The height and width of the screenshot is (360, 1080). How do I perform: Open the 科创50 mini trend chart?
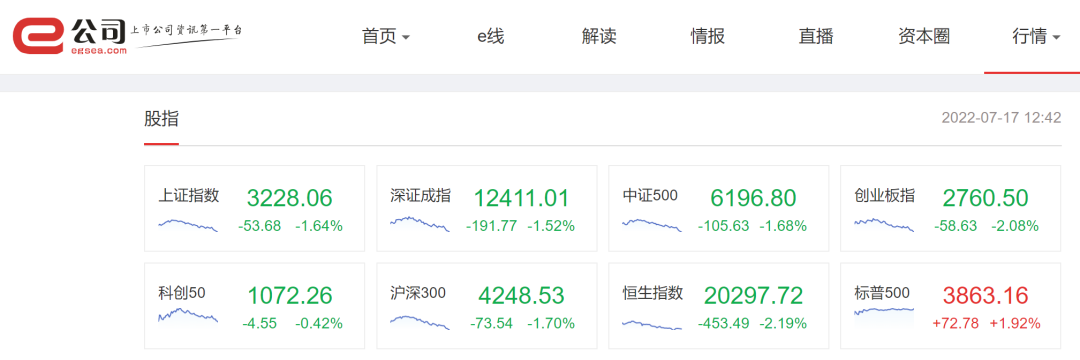pos(188,315)
